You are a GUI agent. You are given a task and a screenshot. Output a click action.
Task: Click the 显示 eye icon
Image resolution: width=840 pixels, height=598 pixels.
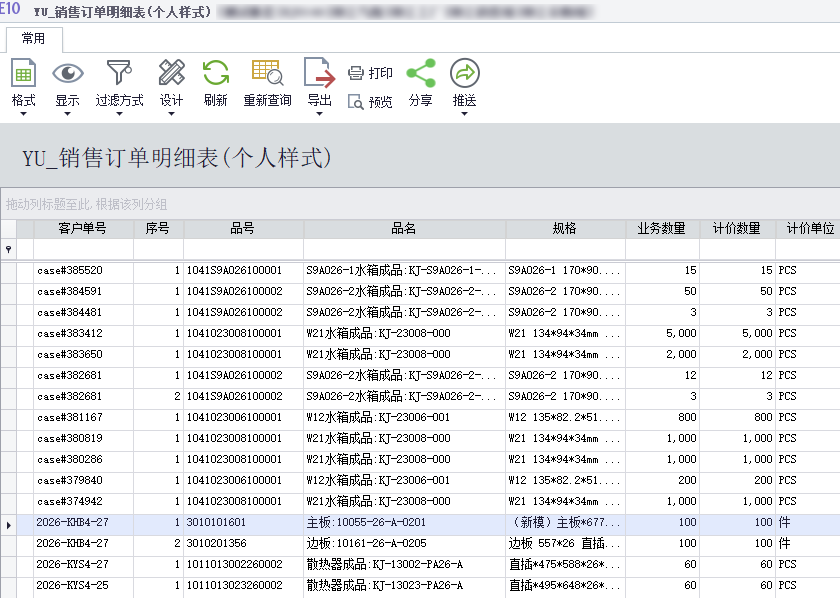tap(68, 73)
